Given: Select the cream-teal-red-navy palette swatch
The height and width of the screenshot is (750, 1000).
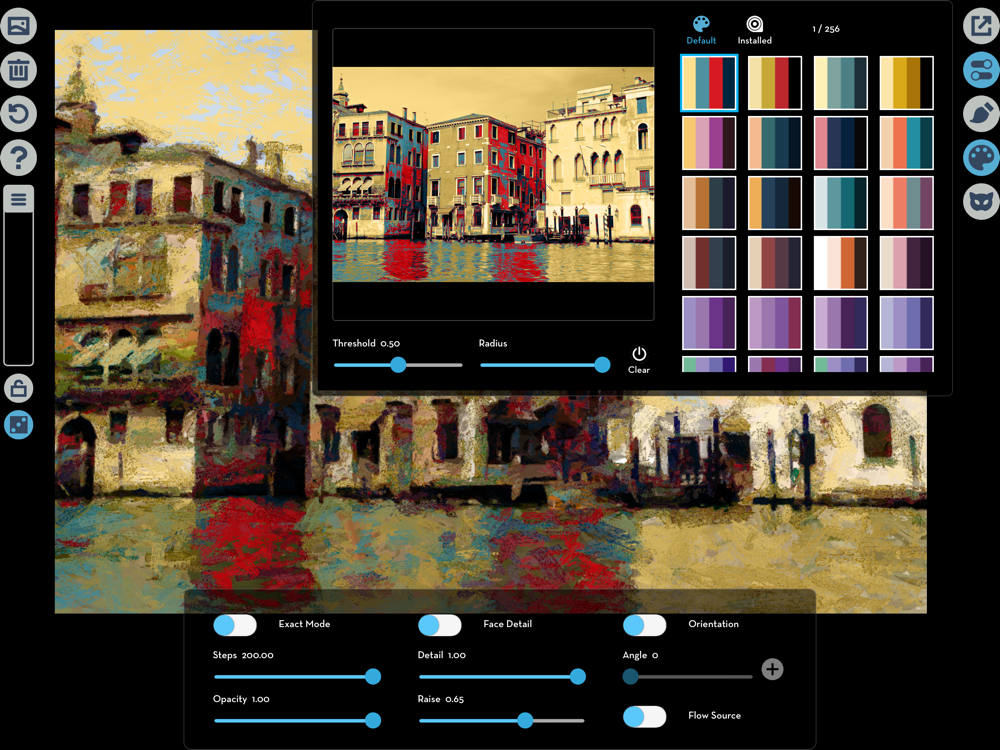Looking at the screenshot, I should (709, 83).
